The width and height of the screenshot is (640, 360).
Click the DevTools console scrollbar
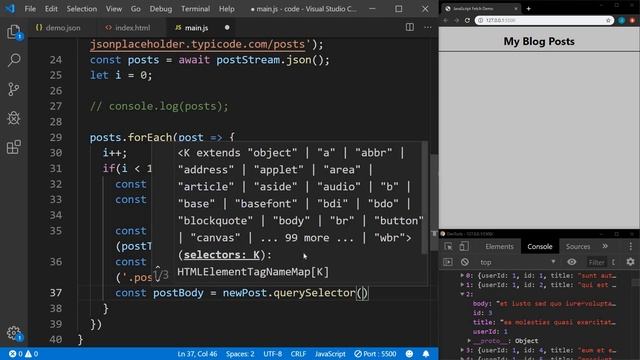click(x=636, y=282)
